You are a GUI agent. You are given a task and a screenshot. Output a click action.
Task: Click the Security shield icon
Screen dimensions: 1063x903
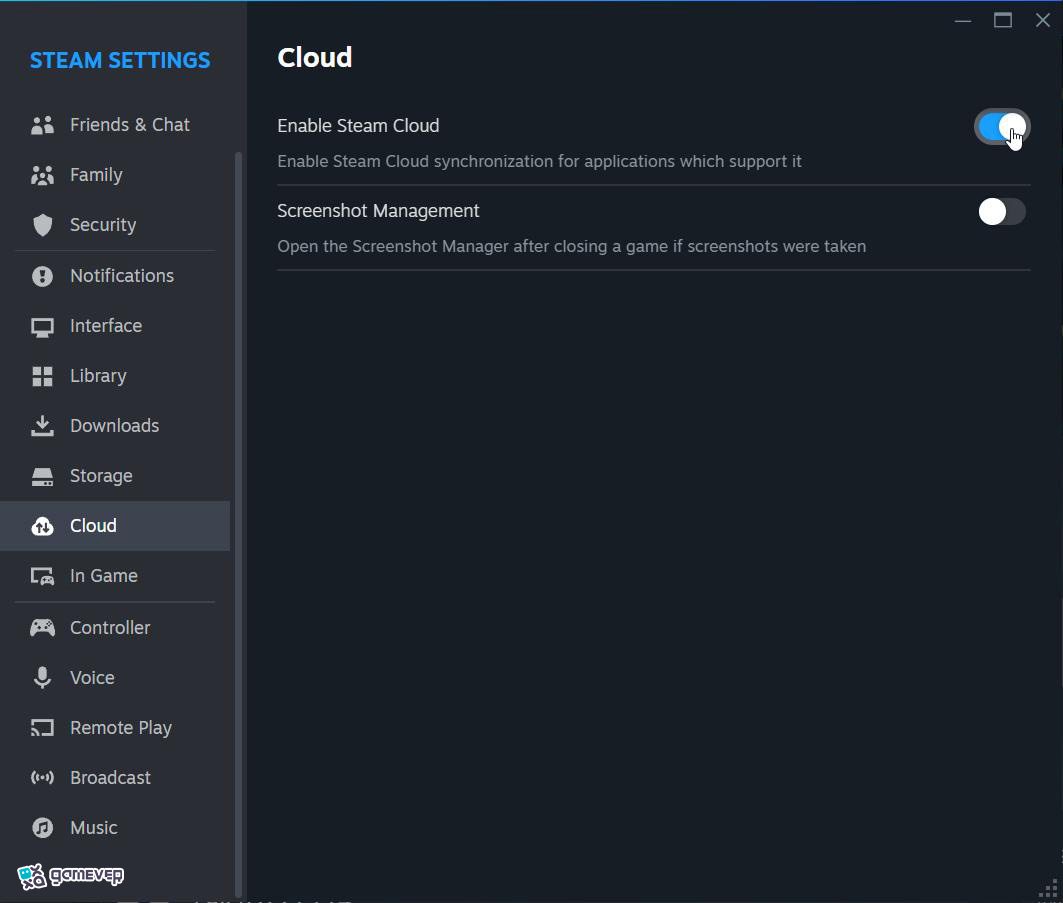[42, 225]
